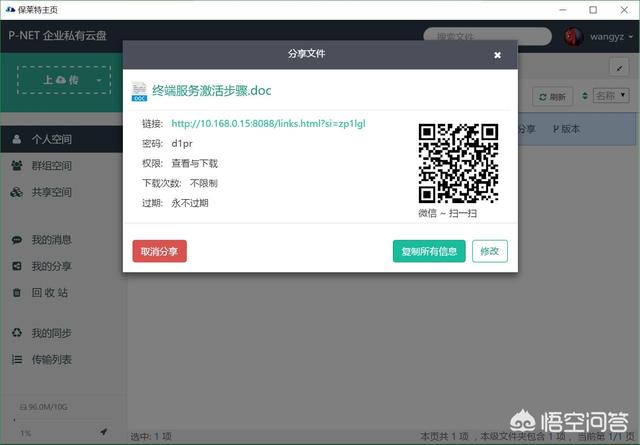Click the share icon for 我的分享

pyautogui.click(x=17, y=266)
